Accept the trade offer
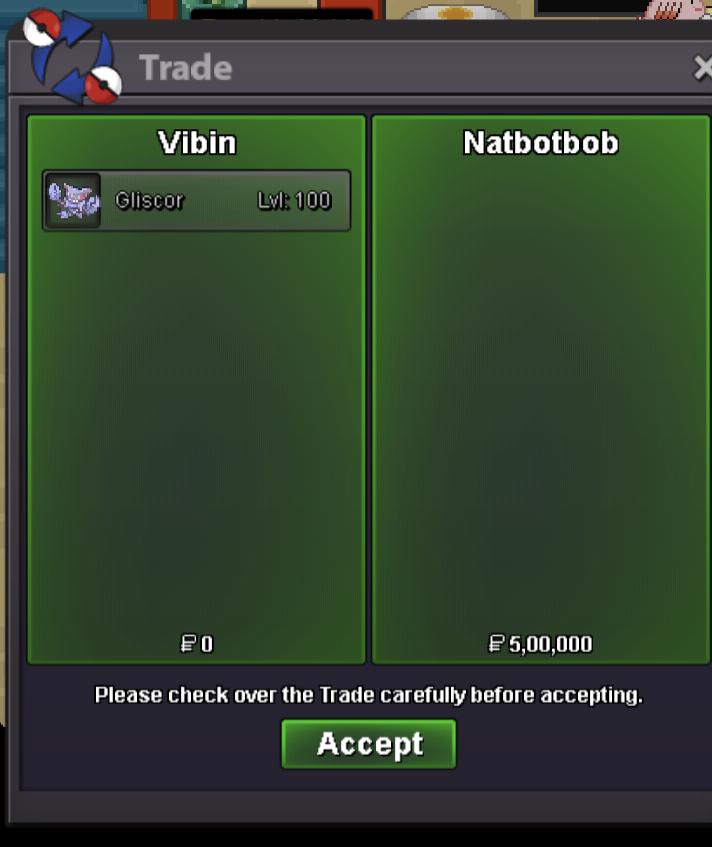The height and width of the screenshot is (847, 712). point(368,744)
